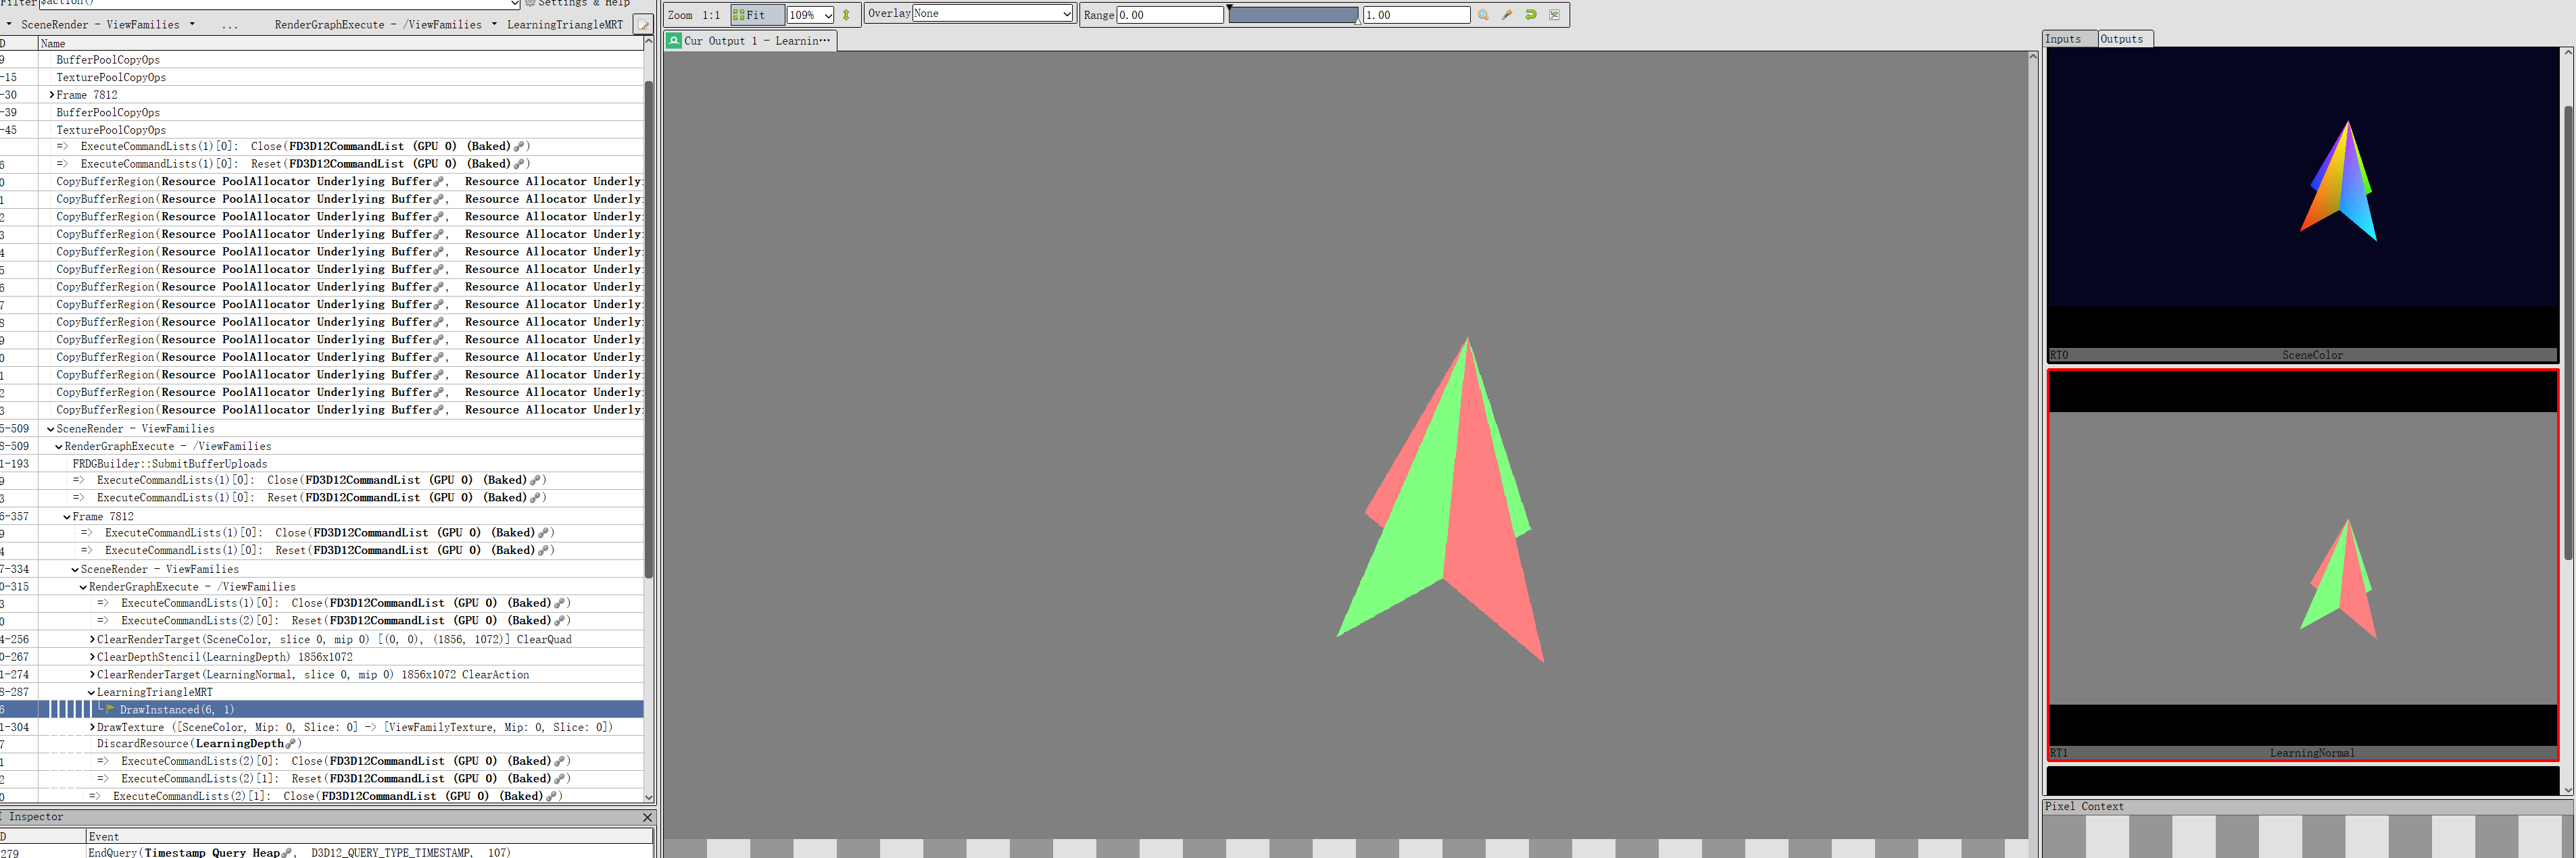Click the range slider white point handle
Viewport: 2576px width, 858px height.
click(1357, 21)
